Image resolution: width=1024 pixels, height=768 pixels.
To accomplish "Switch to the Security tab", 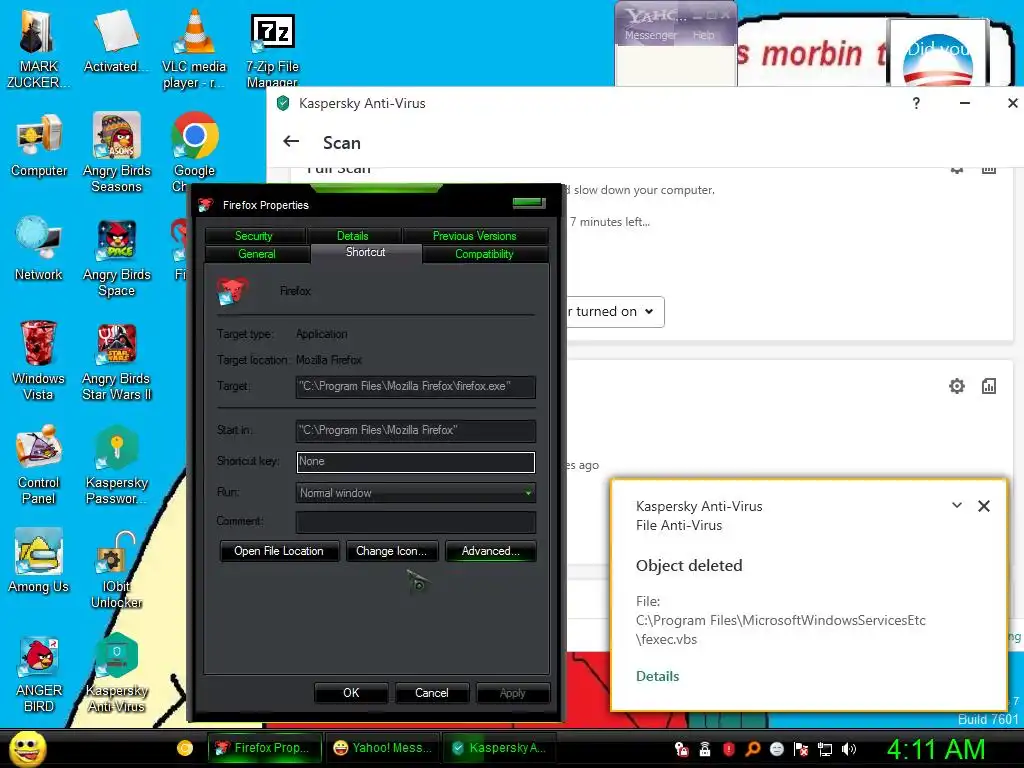I will click(x=254, y=236).
